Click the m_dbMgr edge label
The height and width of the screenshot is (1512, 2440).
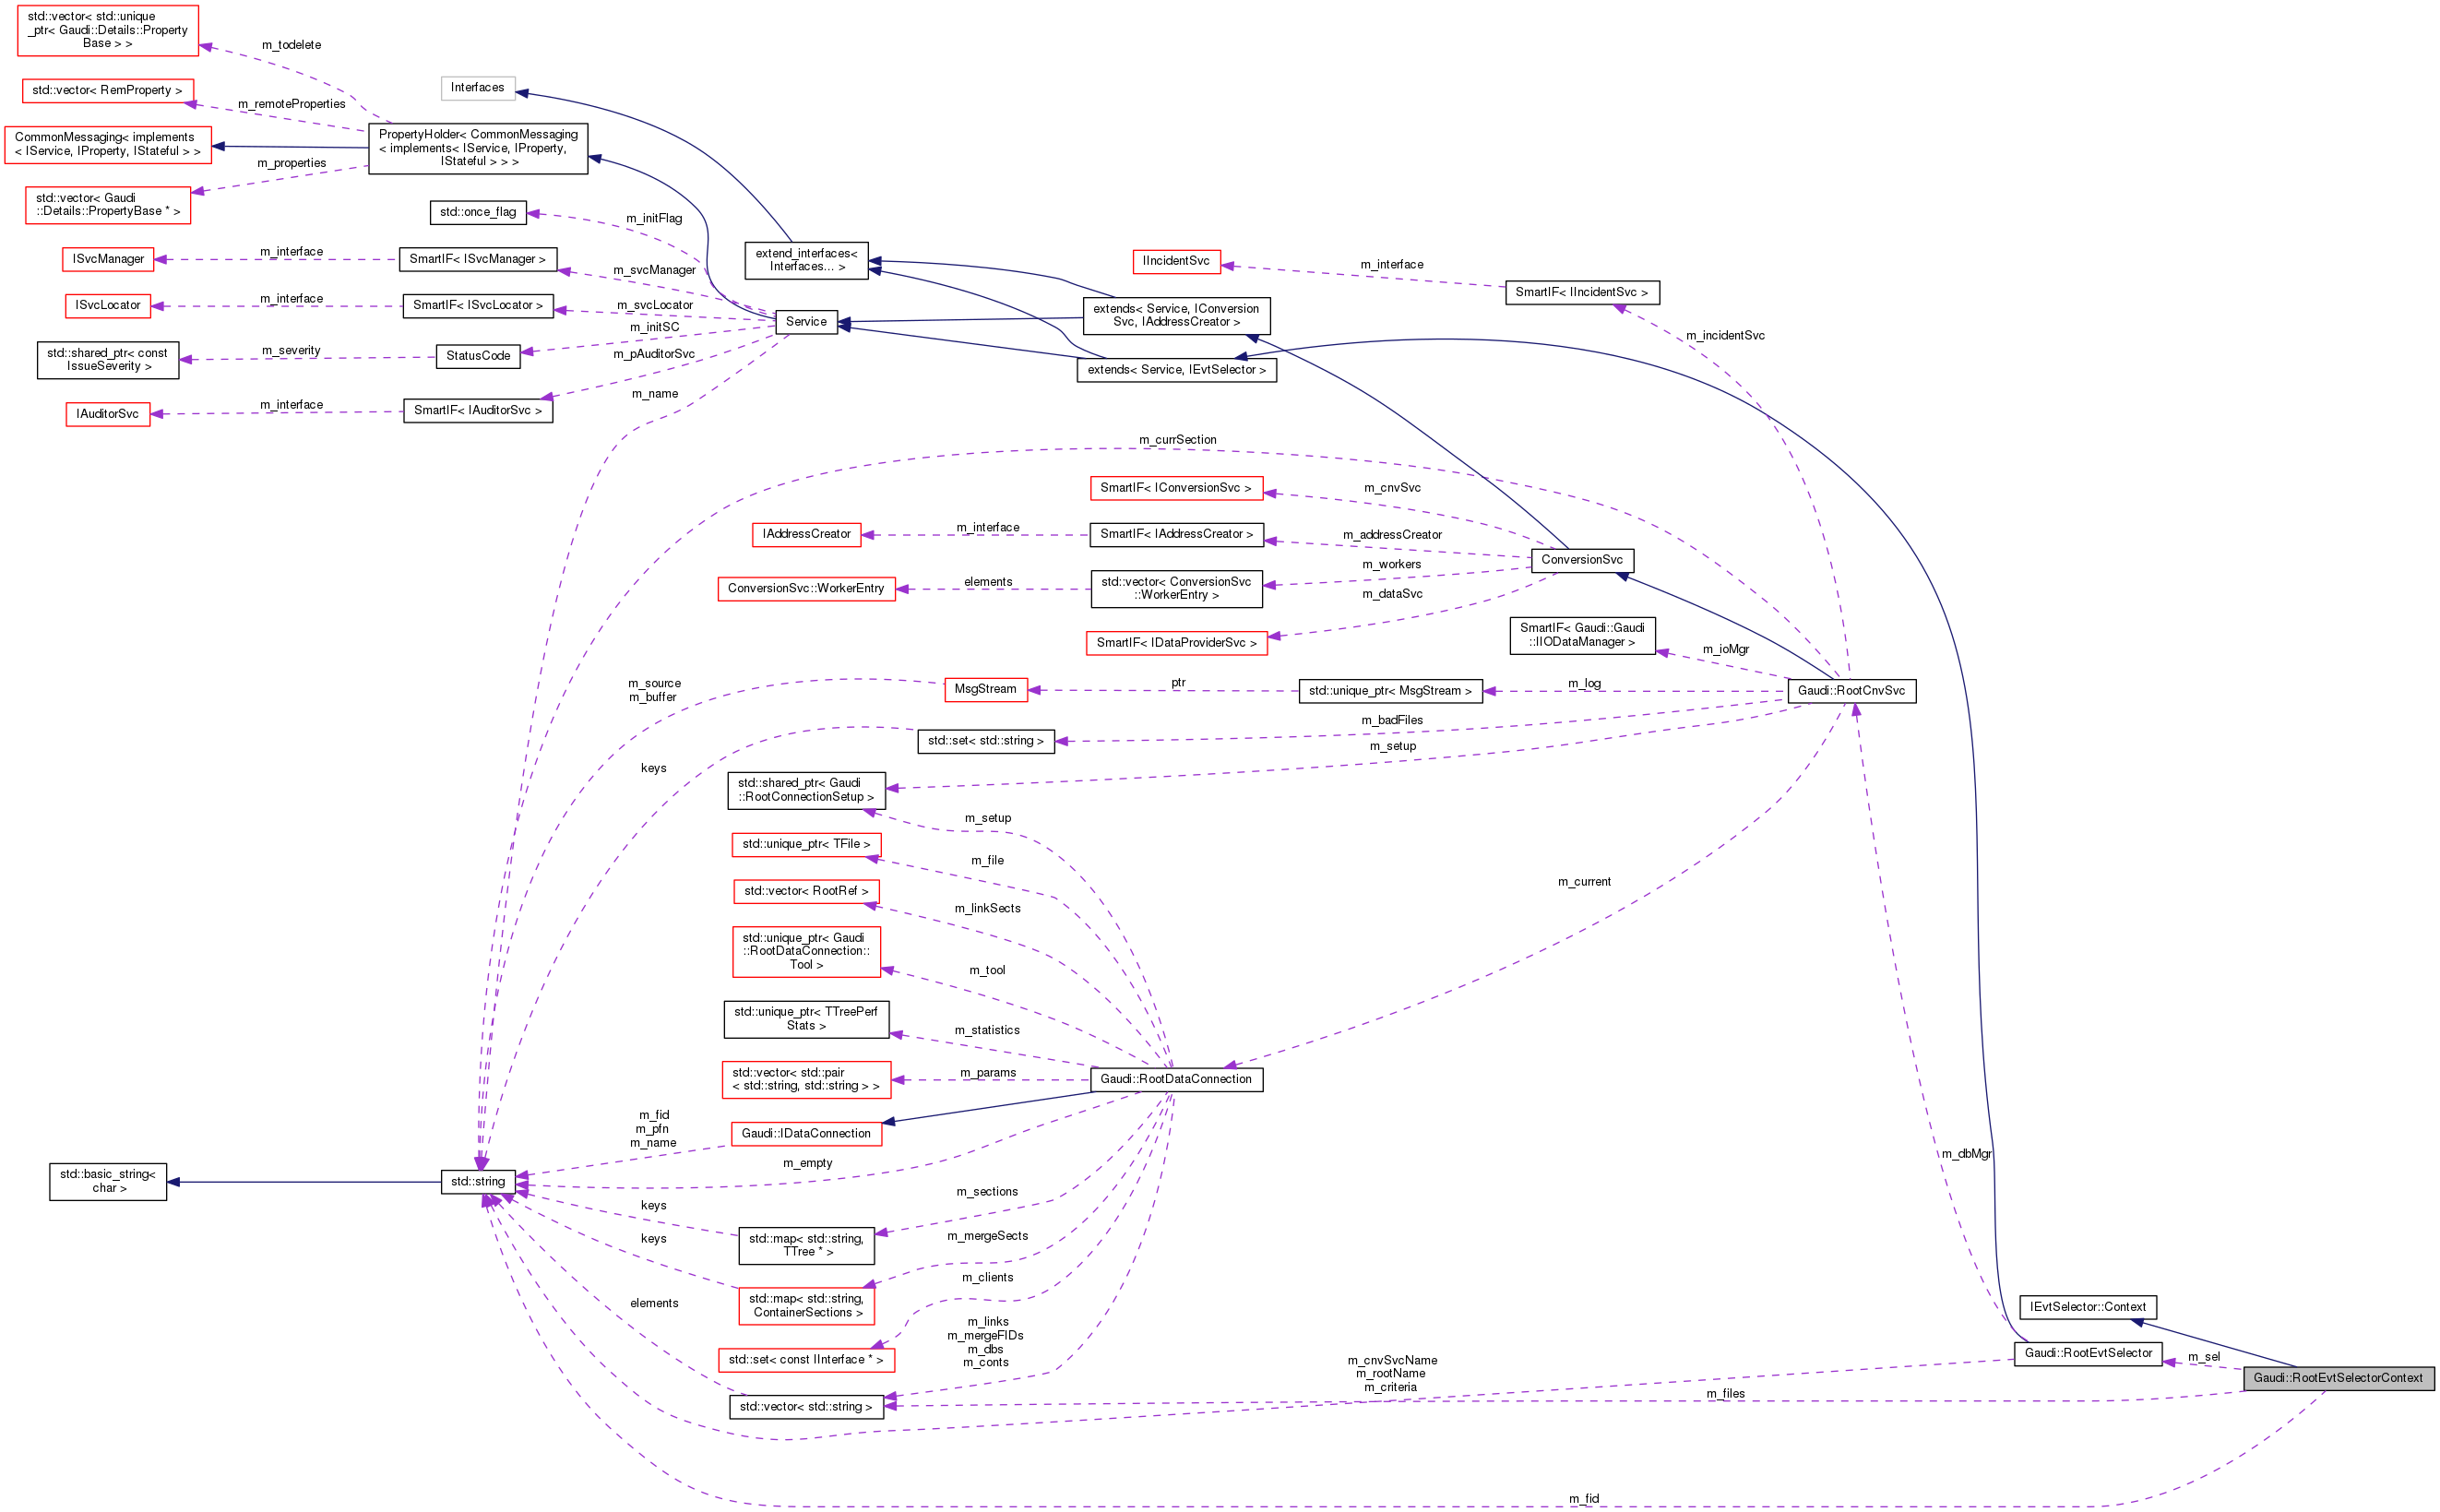click(x=1966, y=1154)
